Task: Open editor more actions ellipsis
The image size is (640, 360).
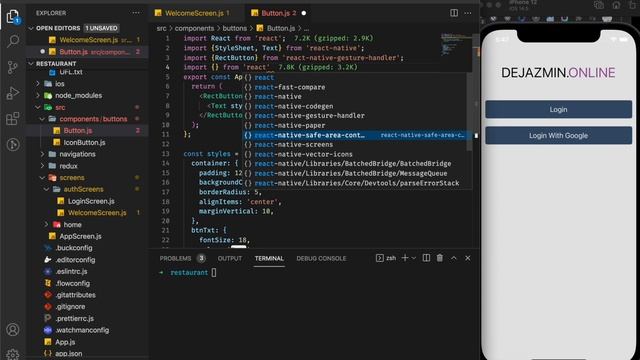Action: [468, 13]
